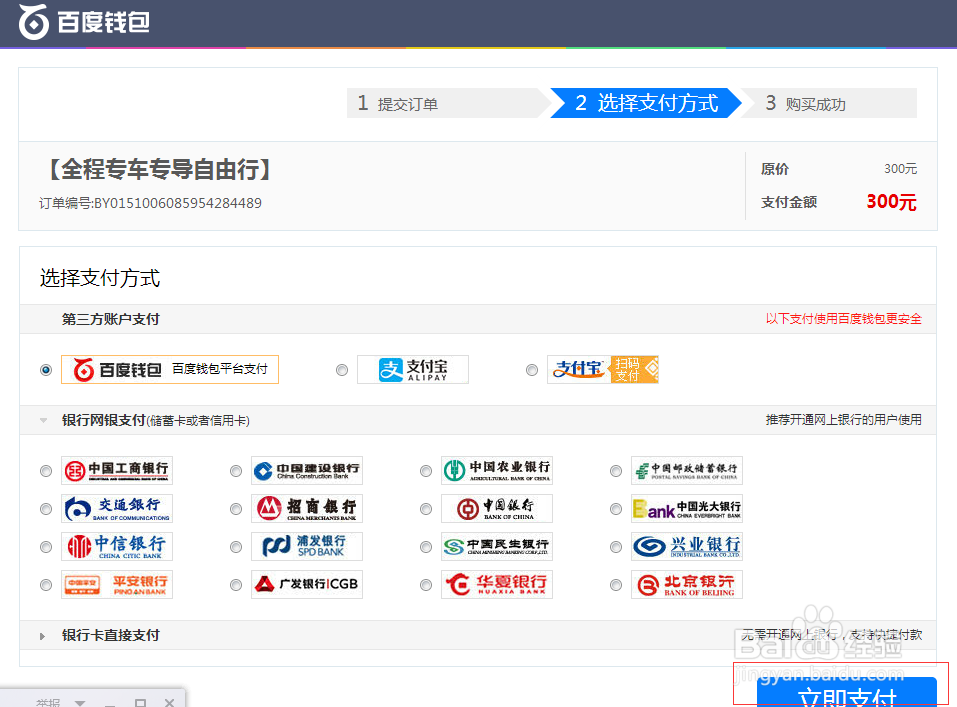Select 中国建设银行 radio button
Image resolution: width=957 pixels, height=707 pixels.
point(236,471)
